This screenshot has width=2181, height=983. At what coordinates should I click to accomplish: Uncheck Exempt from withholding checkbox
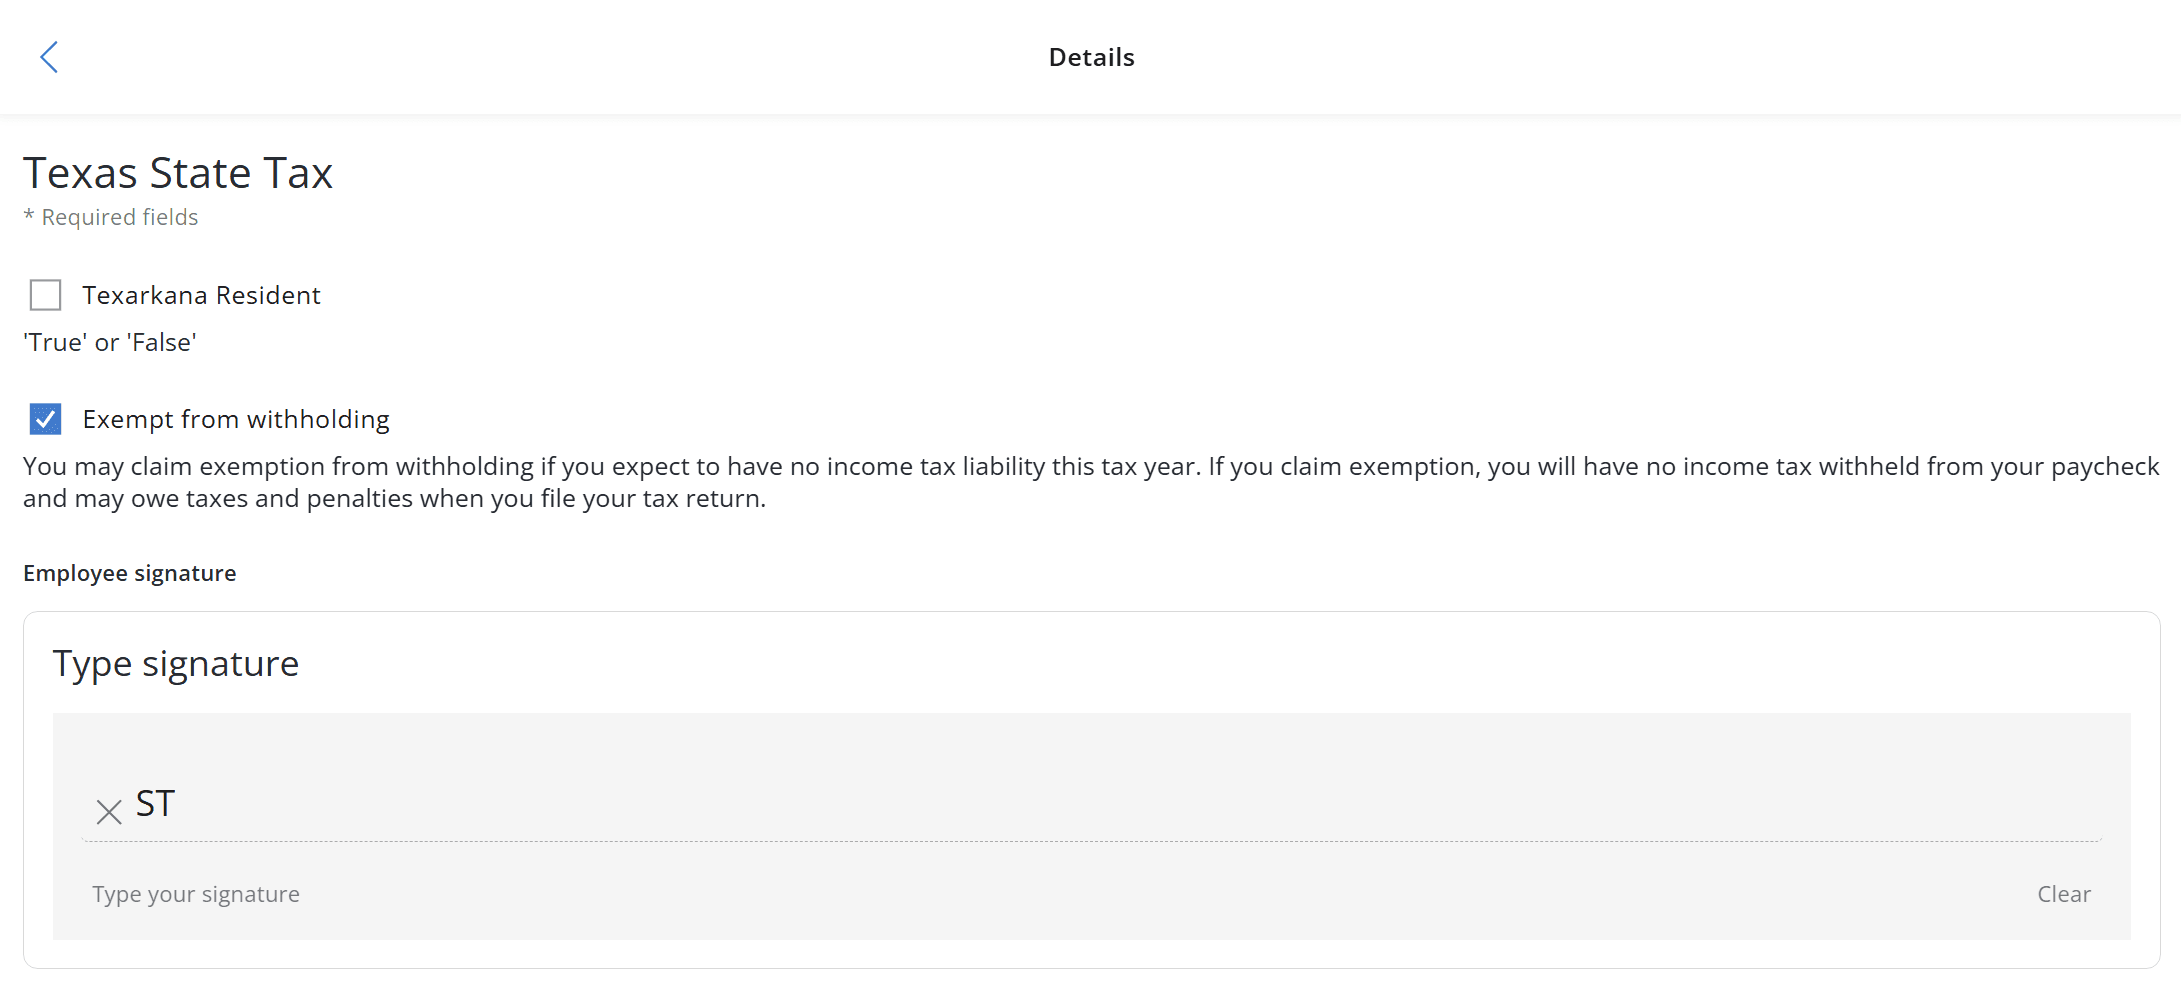[46, 419]
